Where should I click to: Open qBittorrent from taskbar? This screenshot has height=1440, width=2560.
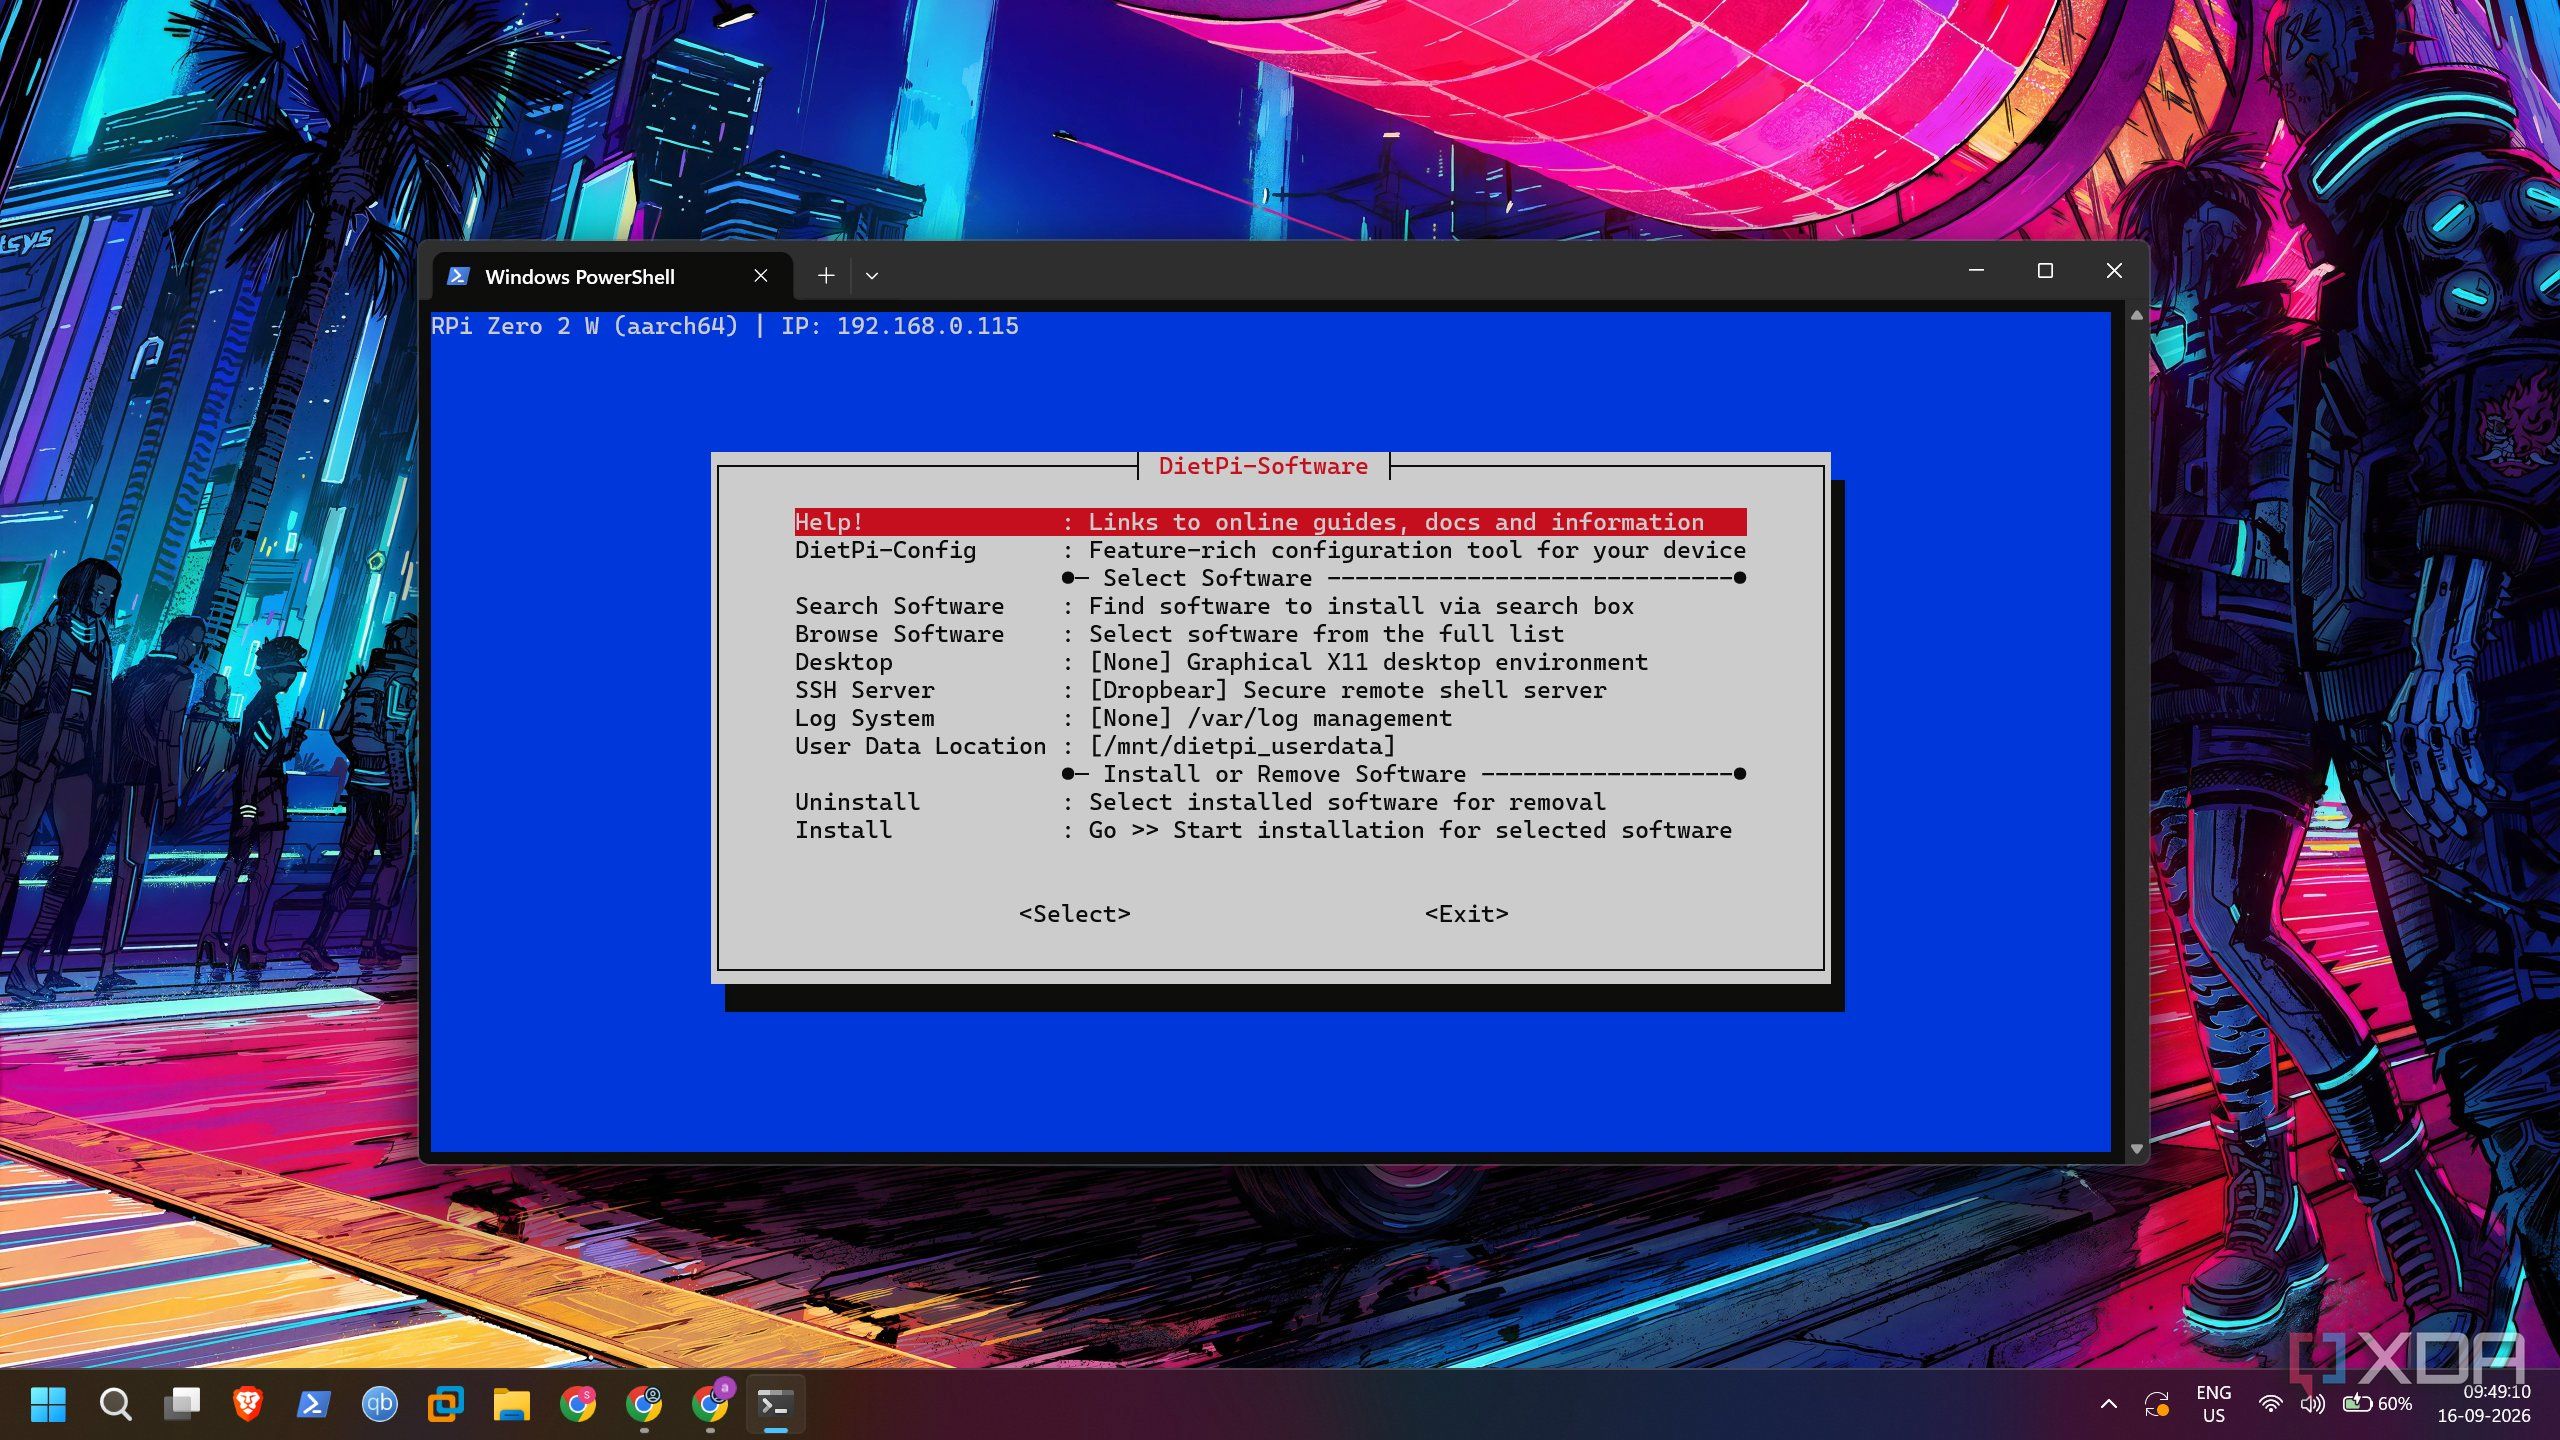379,1404
